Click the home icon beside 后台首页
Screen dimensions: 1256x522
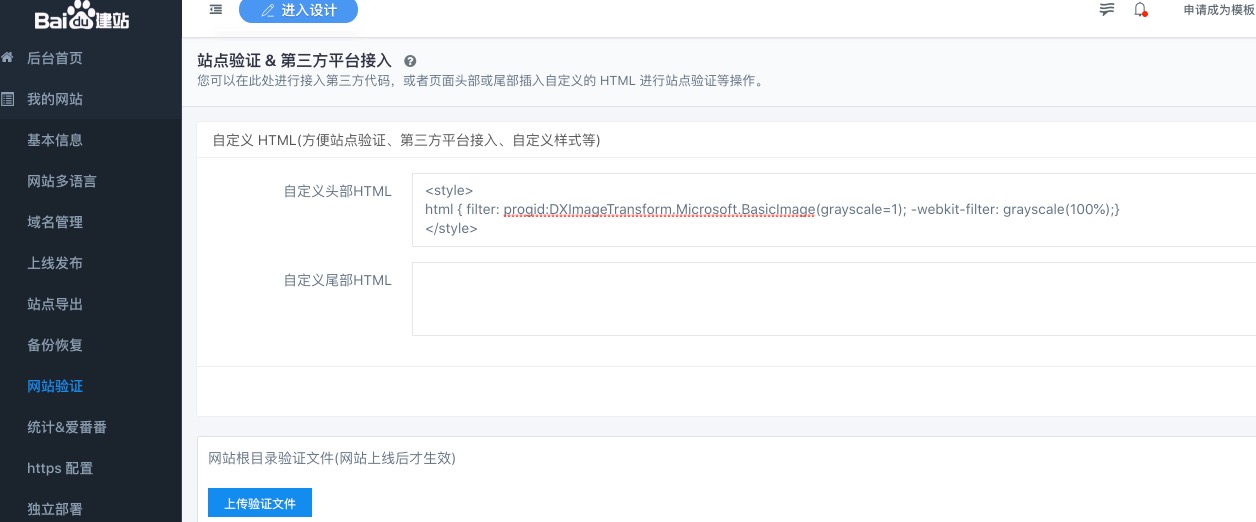click(x=8, y=58)
